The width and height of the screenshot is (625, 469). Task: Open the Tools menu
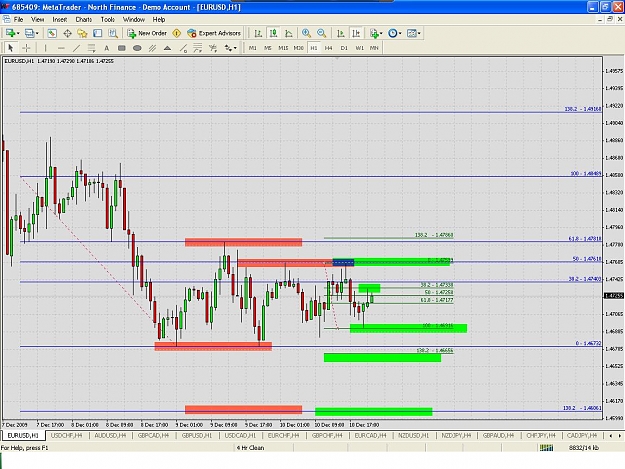108,20
